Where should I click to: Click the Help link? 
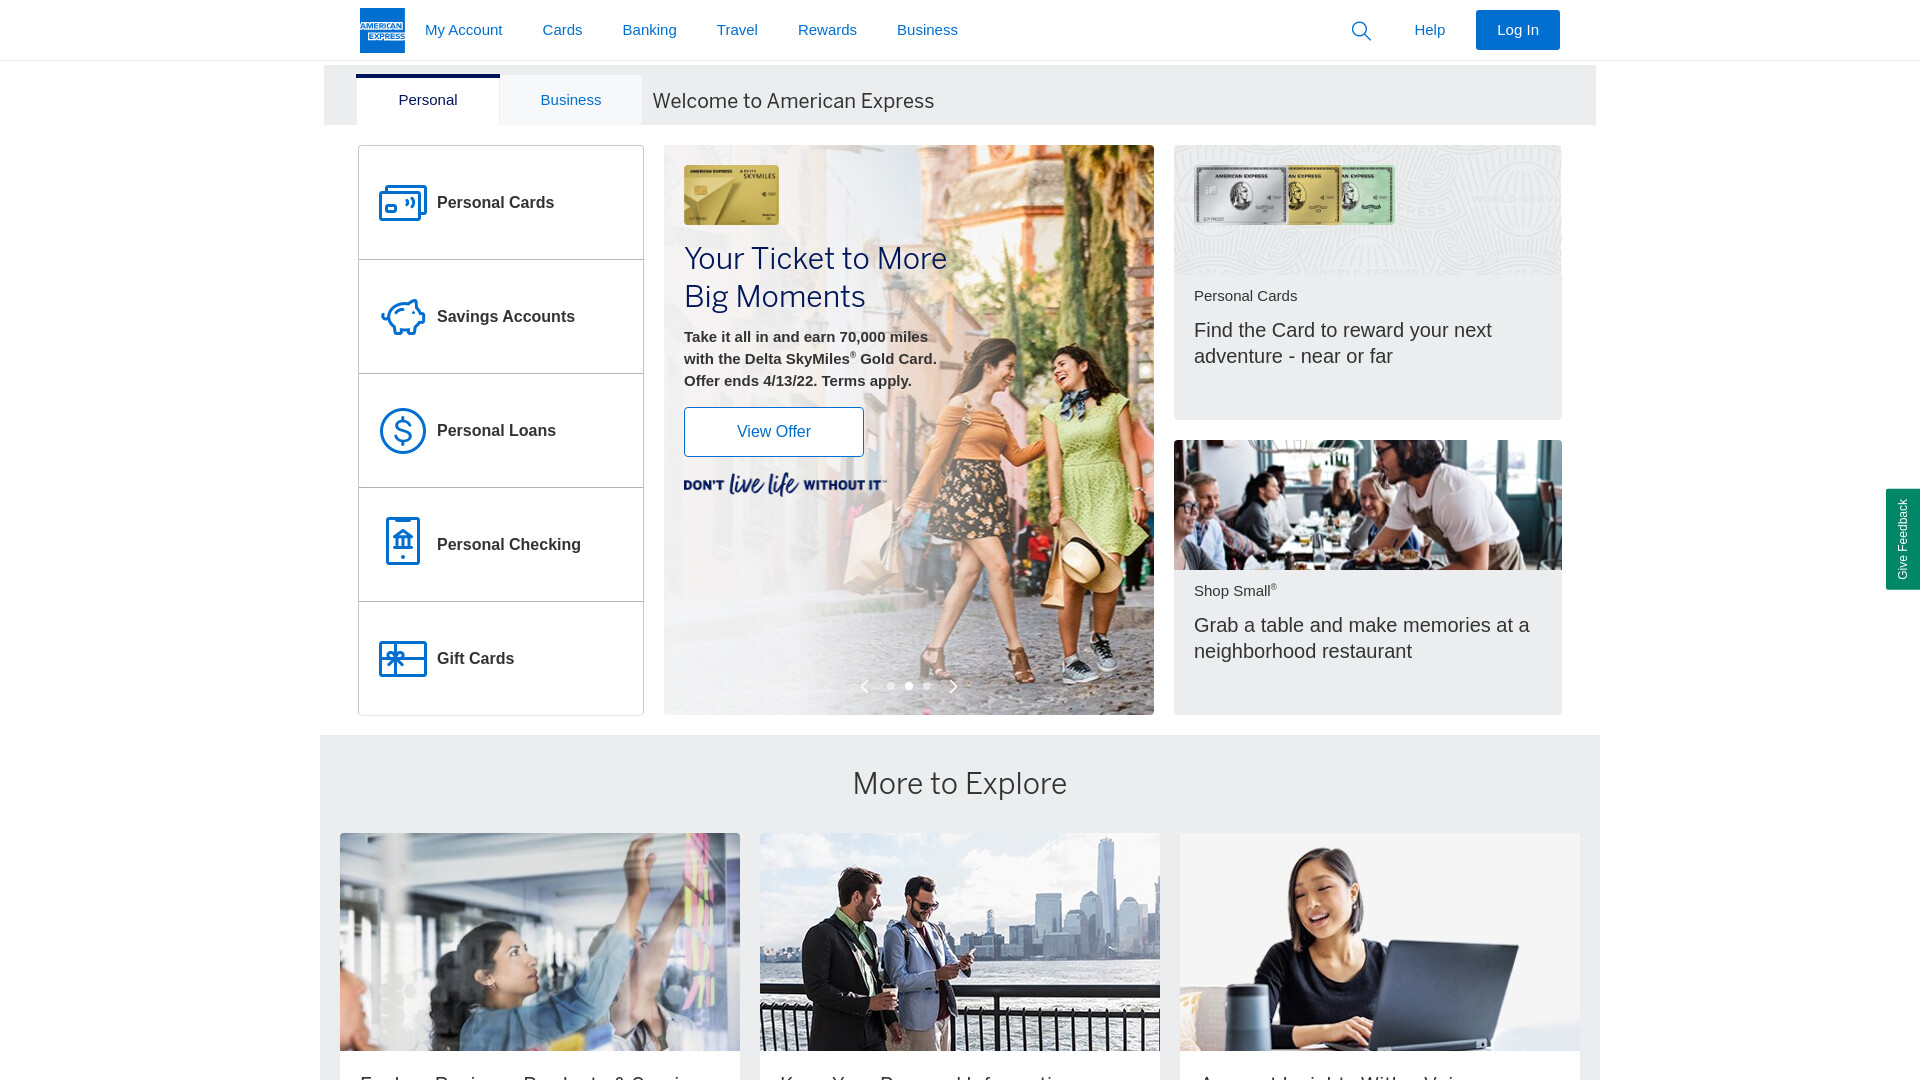1429,30
